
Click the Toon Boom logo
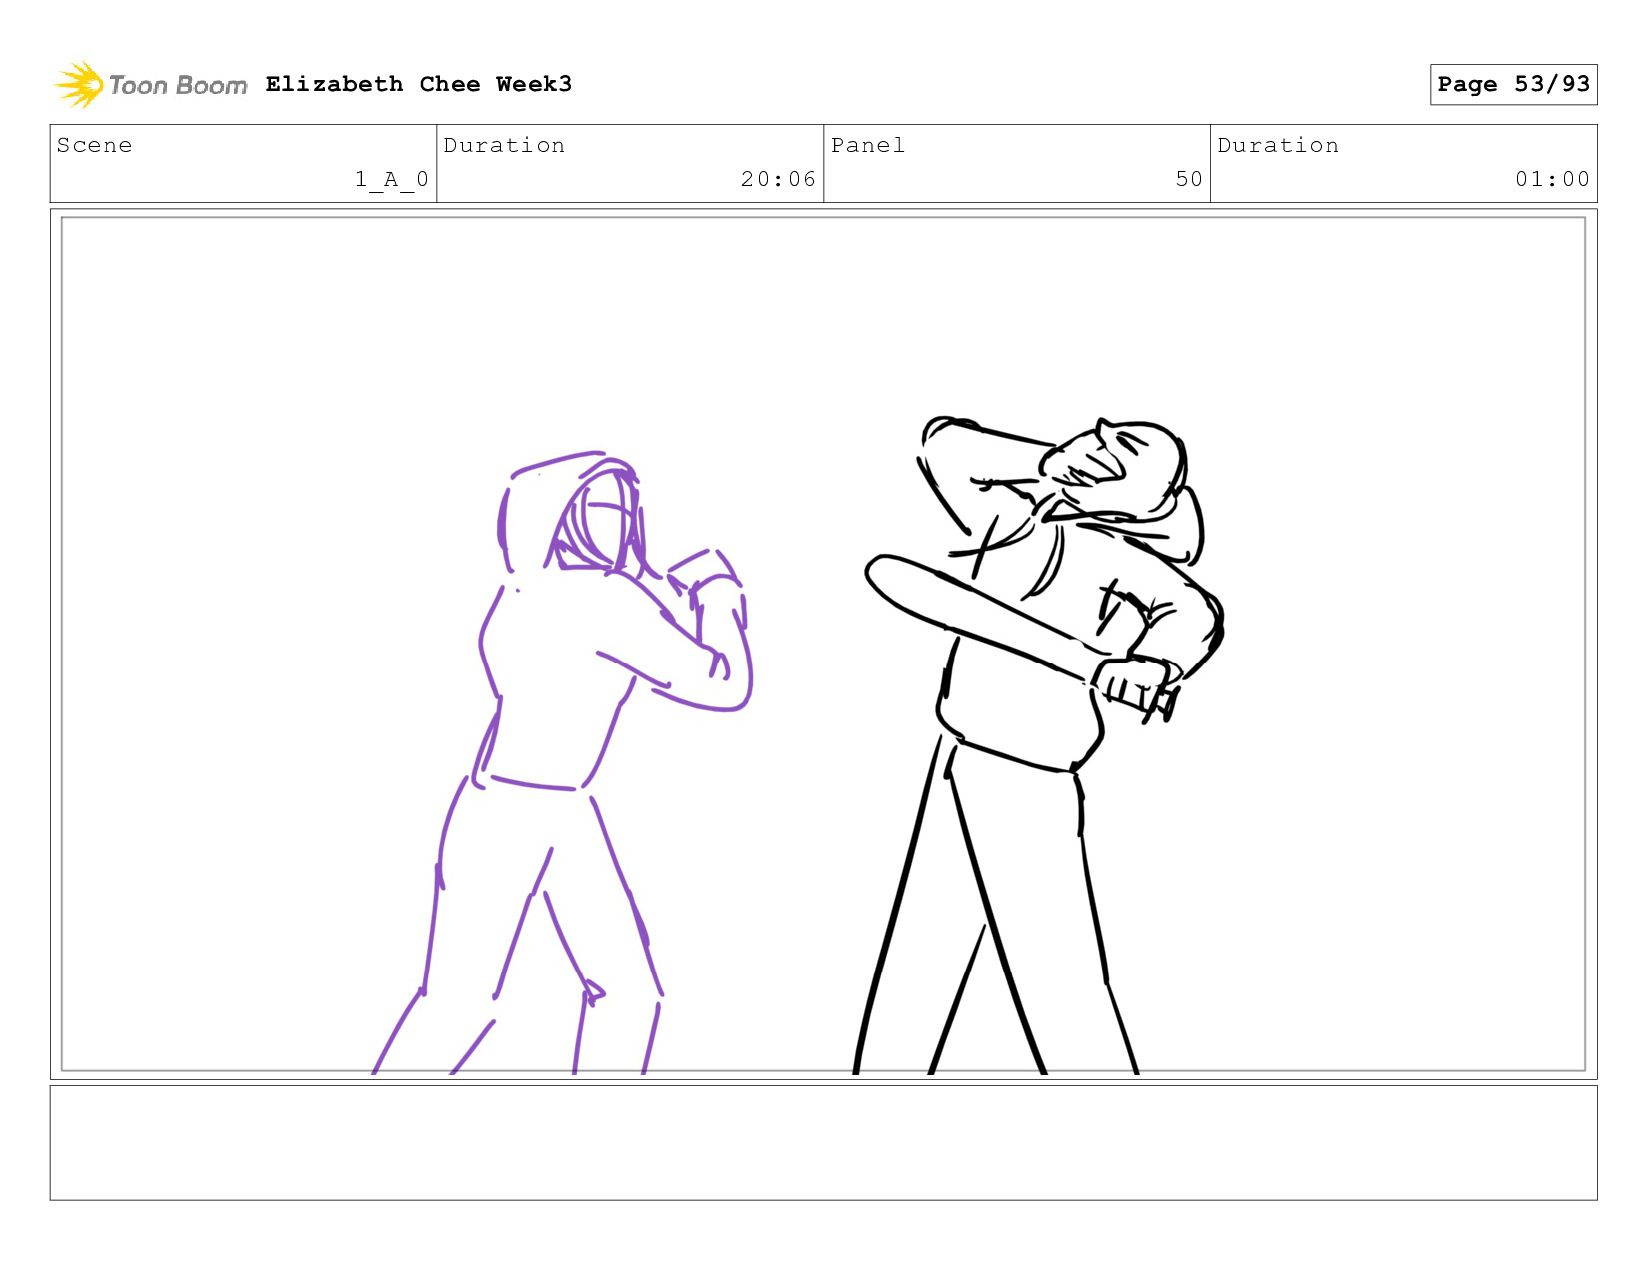point(150,85)
